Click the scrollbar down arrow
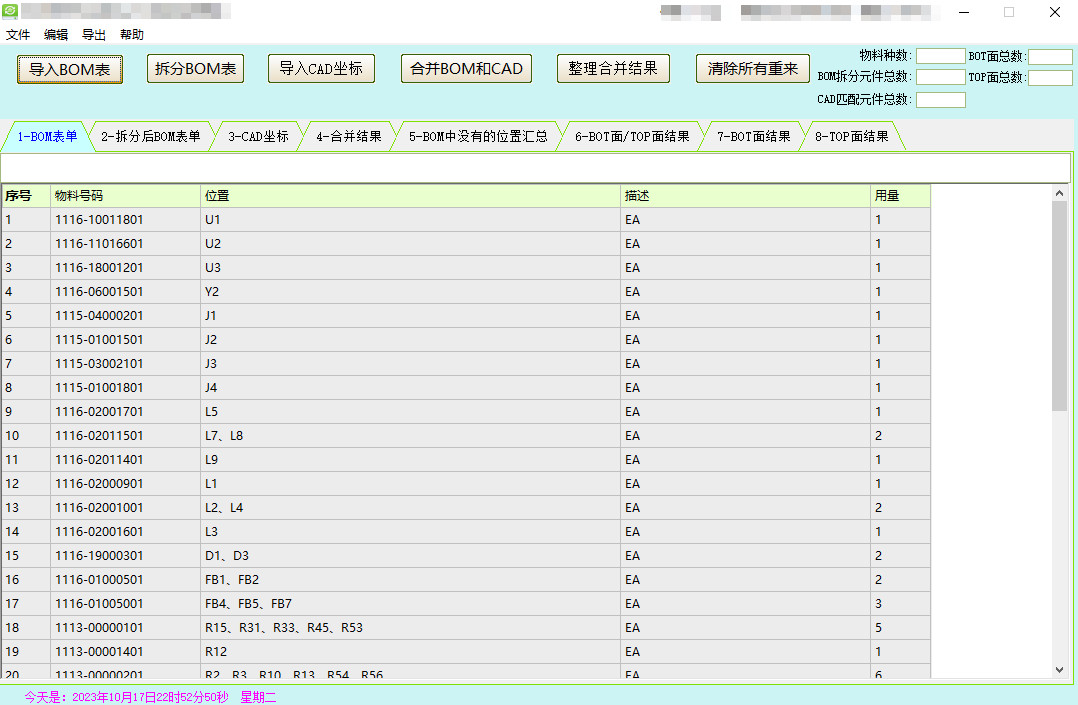Screen dimensions: 1078x705 click(1060, 670)
